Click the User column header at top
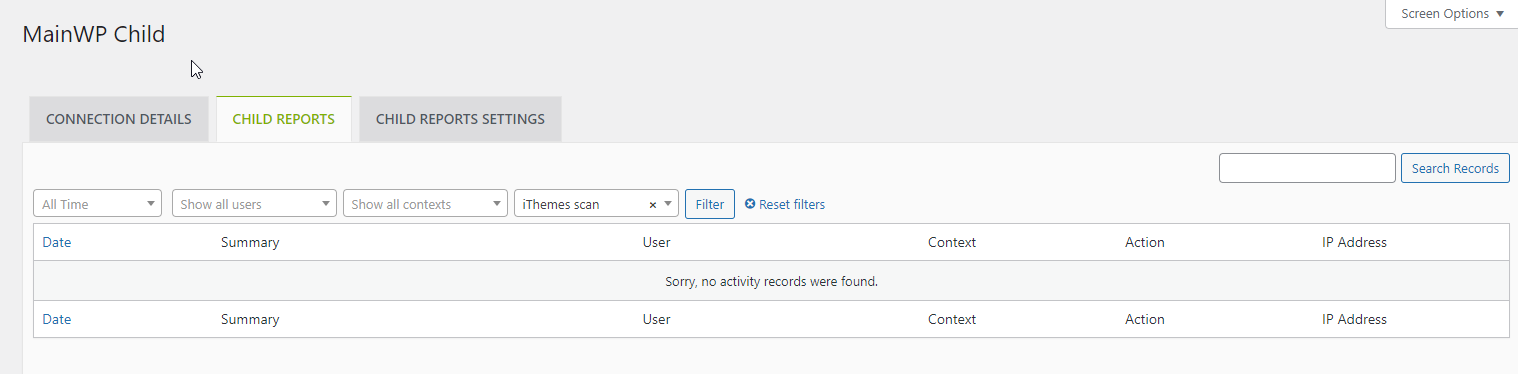 point(657,242)
